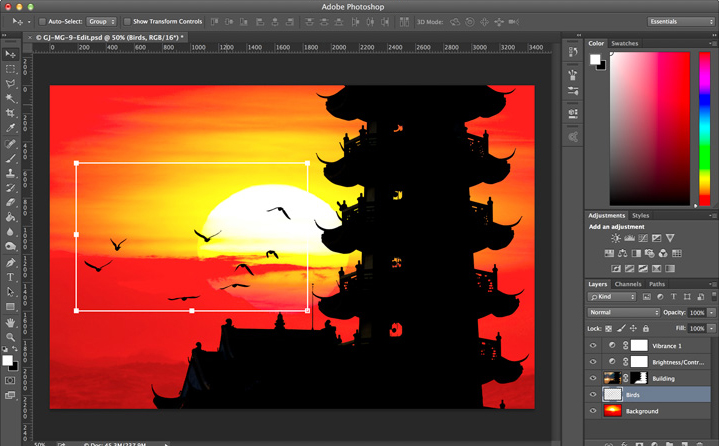The image size is (719, 446).
Task: Open the Essentials workspace dropdown
Action: click(x=680, y=21)
